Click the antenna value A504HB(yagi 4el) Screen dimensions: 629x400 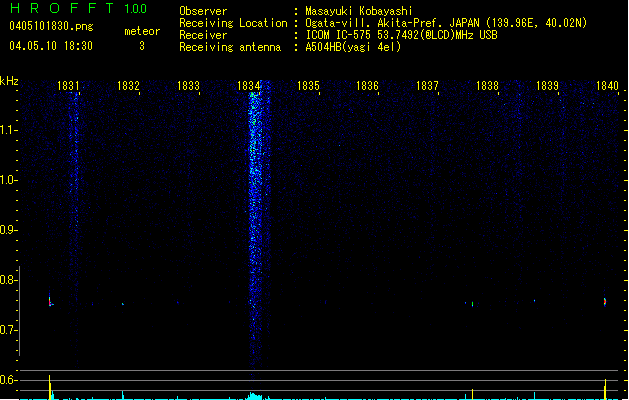click(353, 47)
